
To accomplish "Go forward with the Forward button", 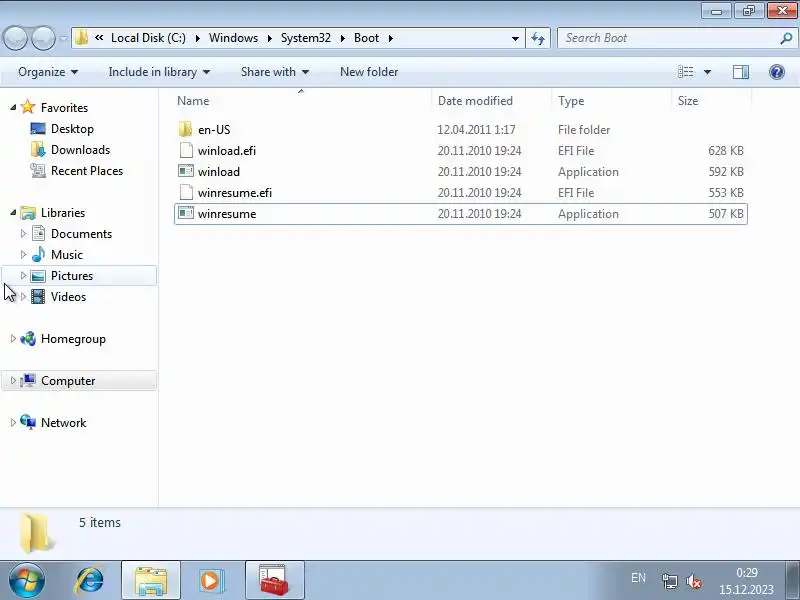I will pyautogui.click(x=43, y=38).
